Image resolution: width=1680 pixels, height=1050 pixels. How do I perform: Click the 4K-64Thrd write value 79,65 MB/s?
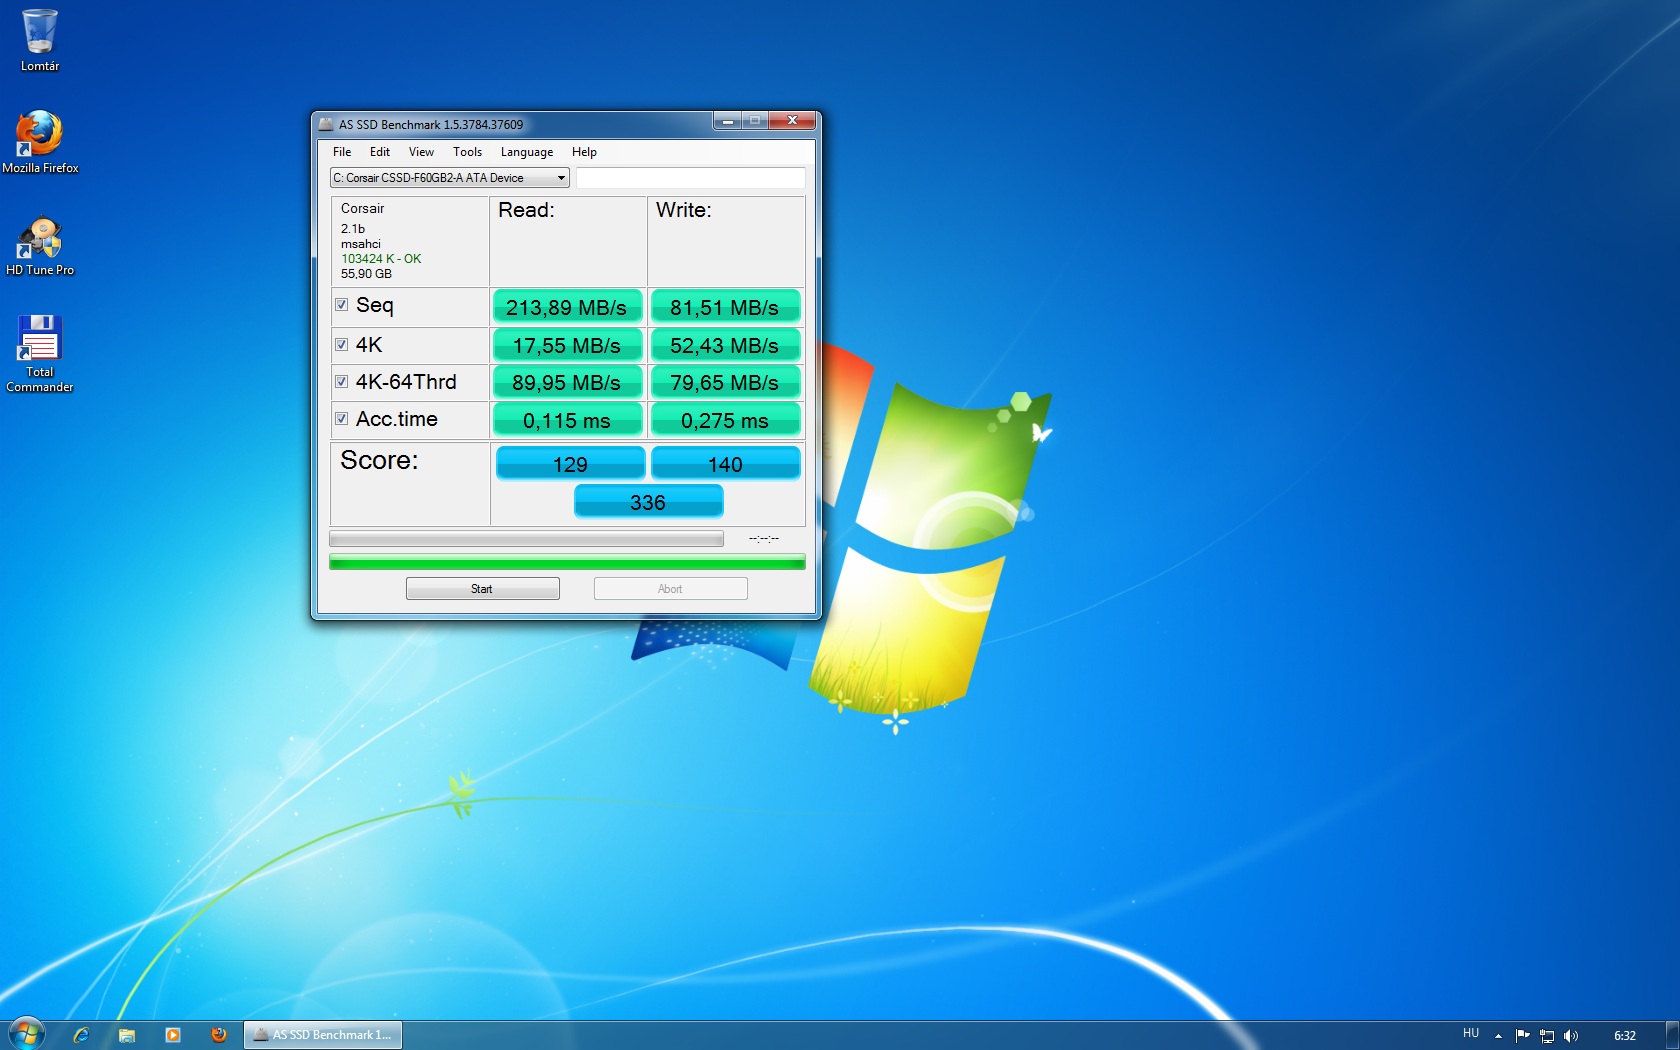(725, 382)
